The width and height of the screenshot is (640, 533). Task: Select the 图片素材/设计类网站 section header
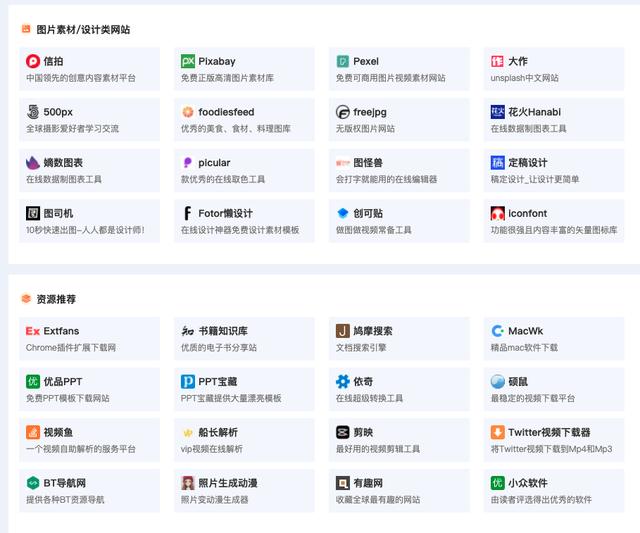tap(83, 30)
